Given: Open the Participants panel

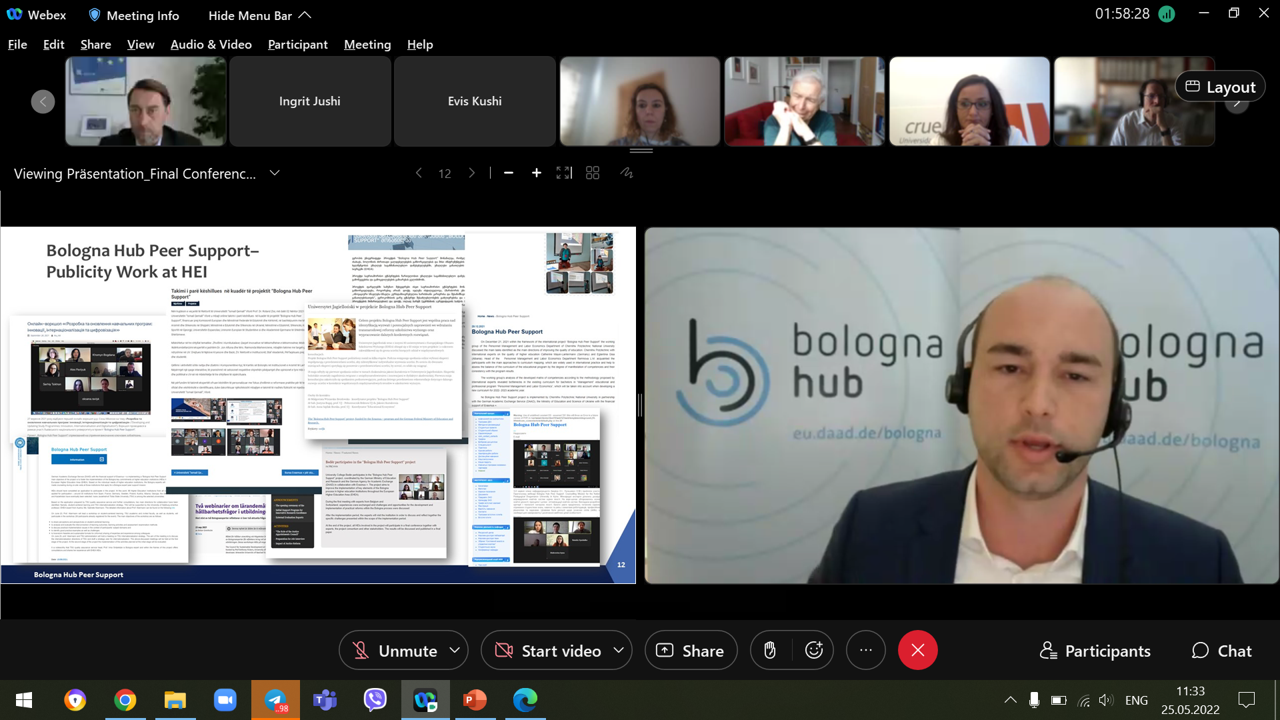Looking at the screenshot, I should (1095, 651).
